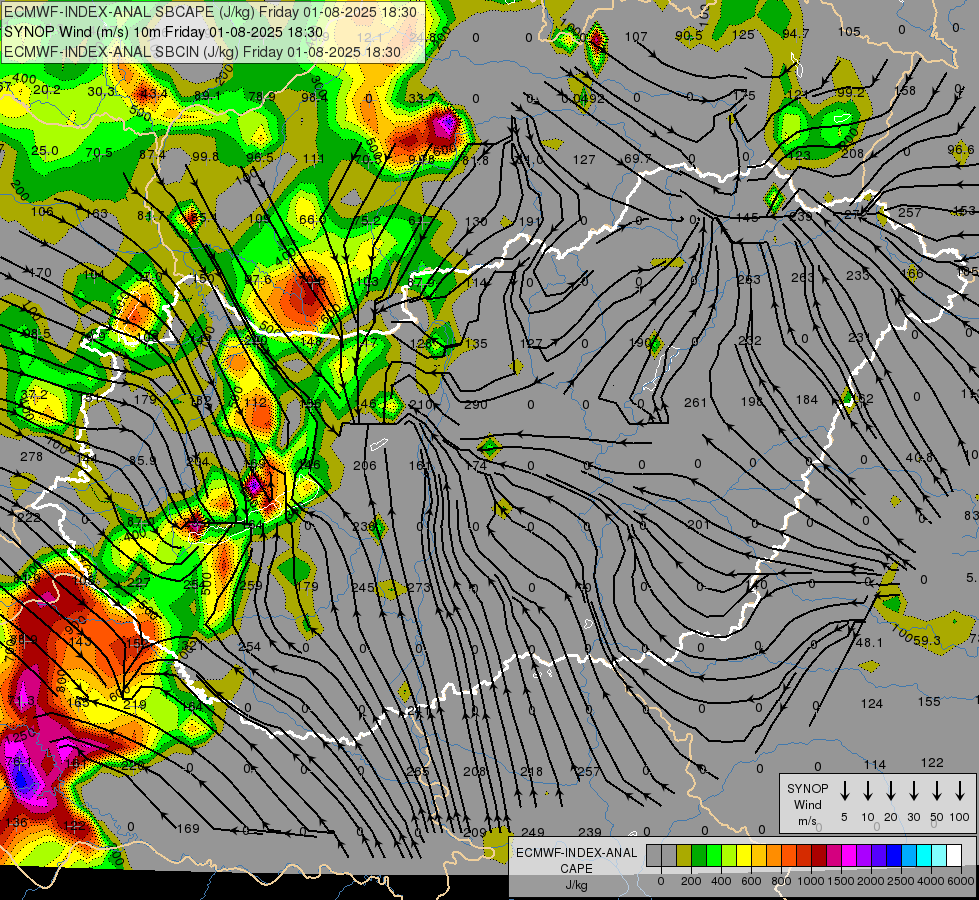Click the map value '114' near bottom right
This screenshot has height=900, width=979.
(875, 765)
